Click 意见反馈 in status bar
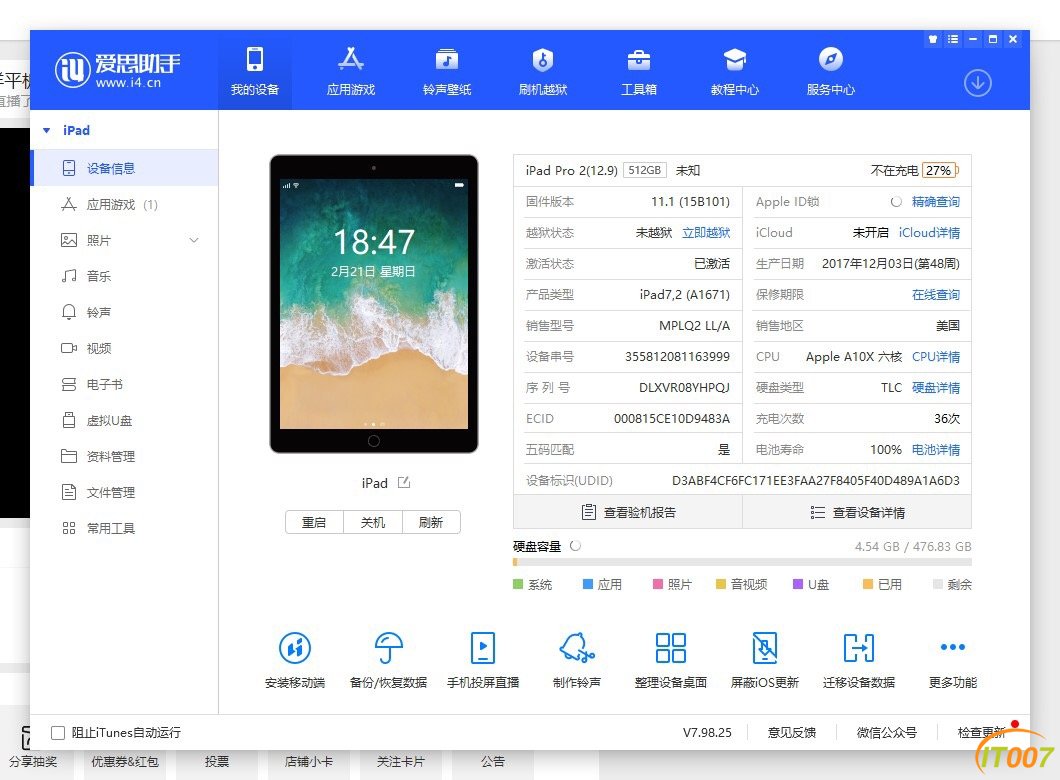Viewport: 1060px width, 780px height. pos(792,733)
